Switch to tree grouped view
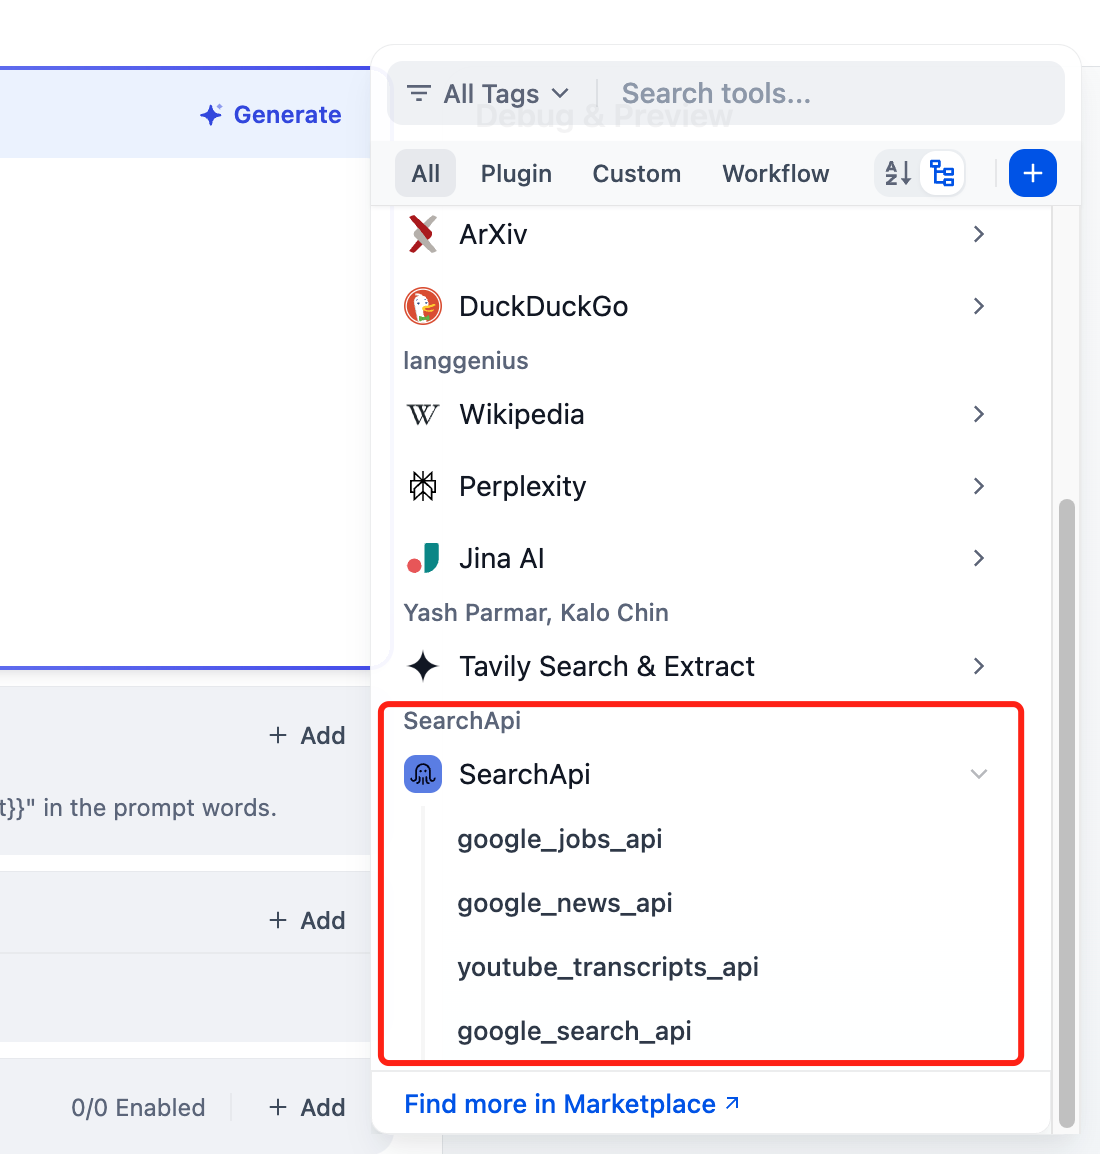 pyautogui.click(x=942, y=173)
